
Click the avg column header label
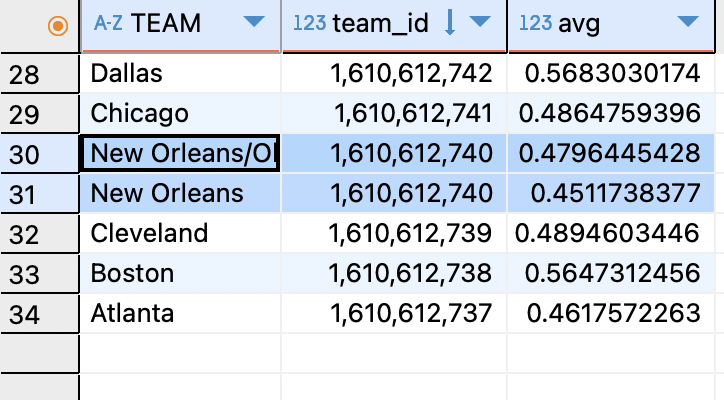pos(579,24)
